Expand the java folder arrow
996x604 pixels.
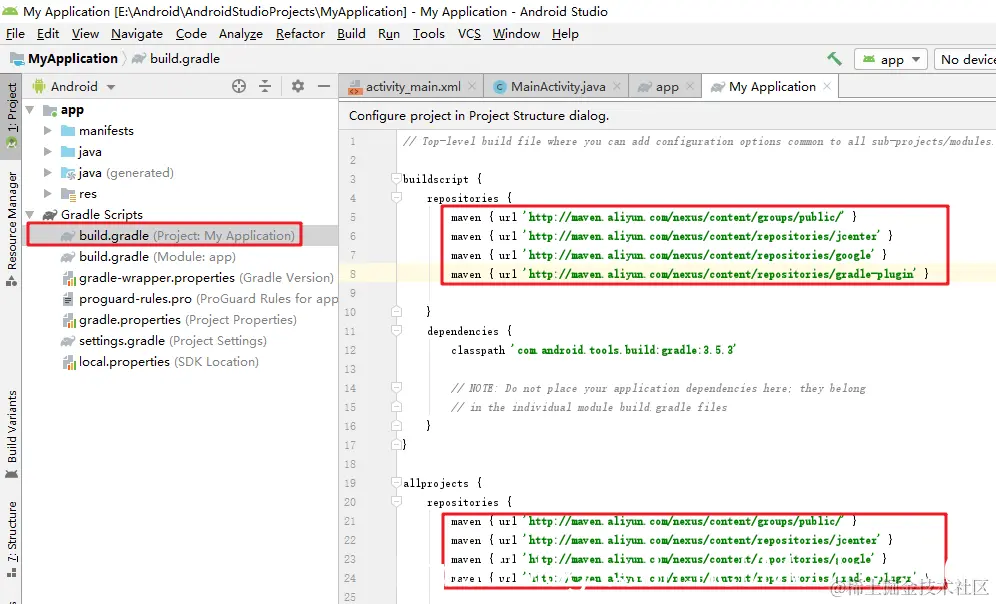tap(48, 152)
